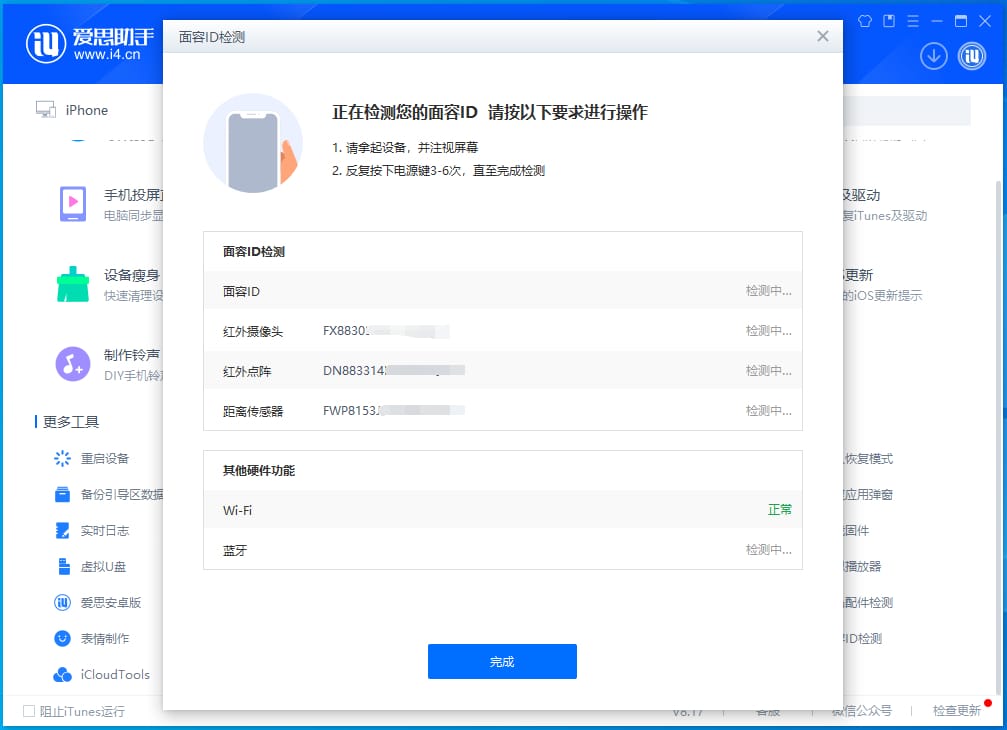Click 检查更新 link in status bar
The height and width of the screenshot is (730, 1007).
956,710
